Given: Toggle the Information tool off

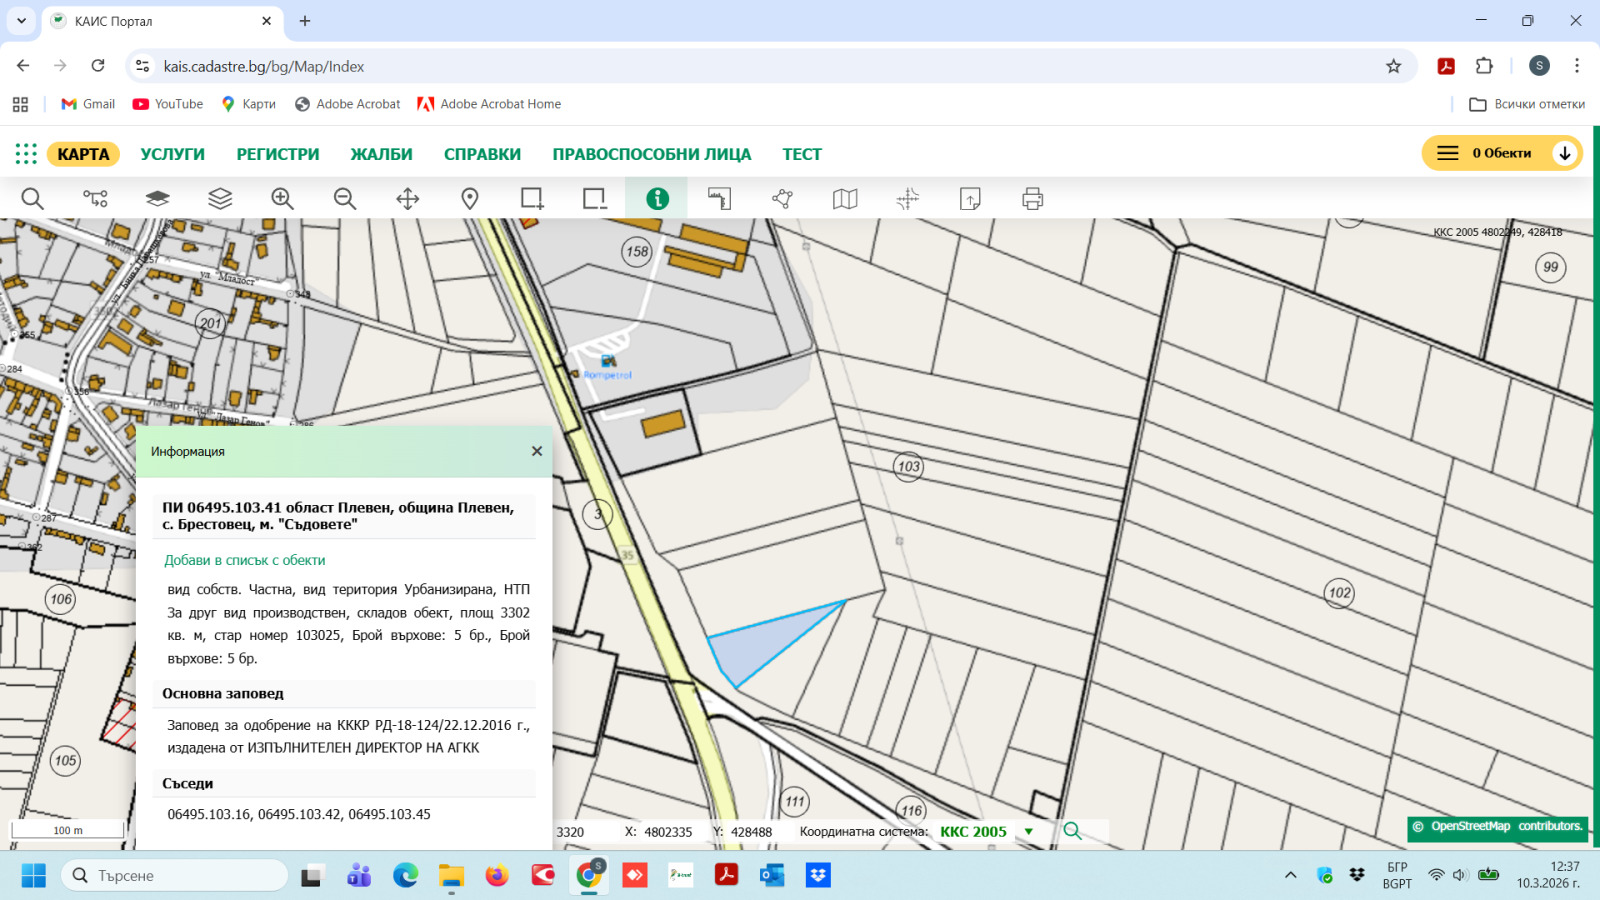Looking at the screenshot, I should [656, 198].
